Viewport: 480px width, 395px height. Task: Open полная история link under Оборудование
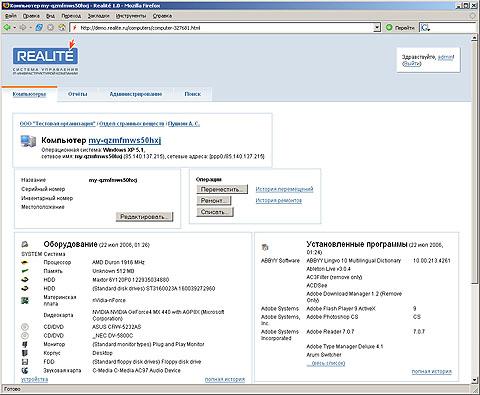click(x=225, y=379)
